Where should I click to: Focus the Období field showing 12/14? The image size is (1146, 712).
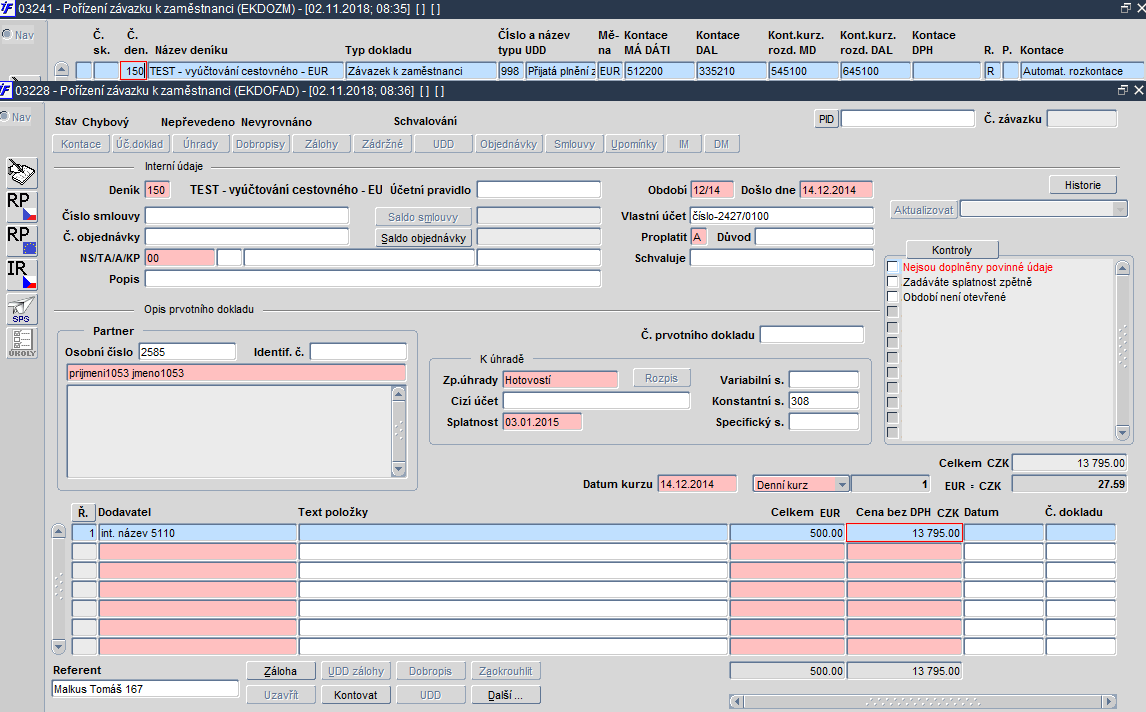713,190
